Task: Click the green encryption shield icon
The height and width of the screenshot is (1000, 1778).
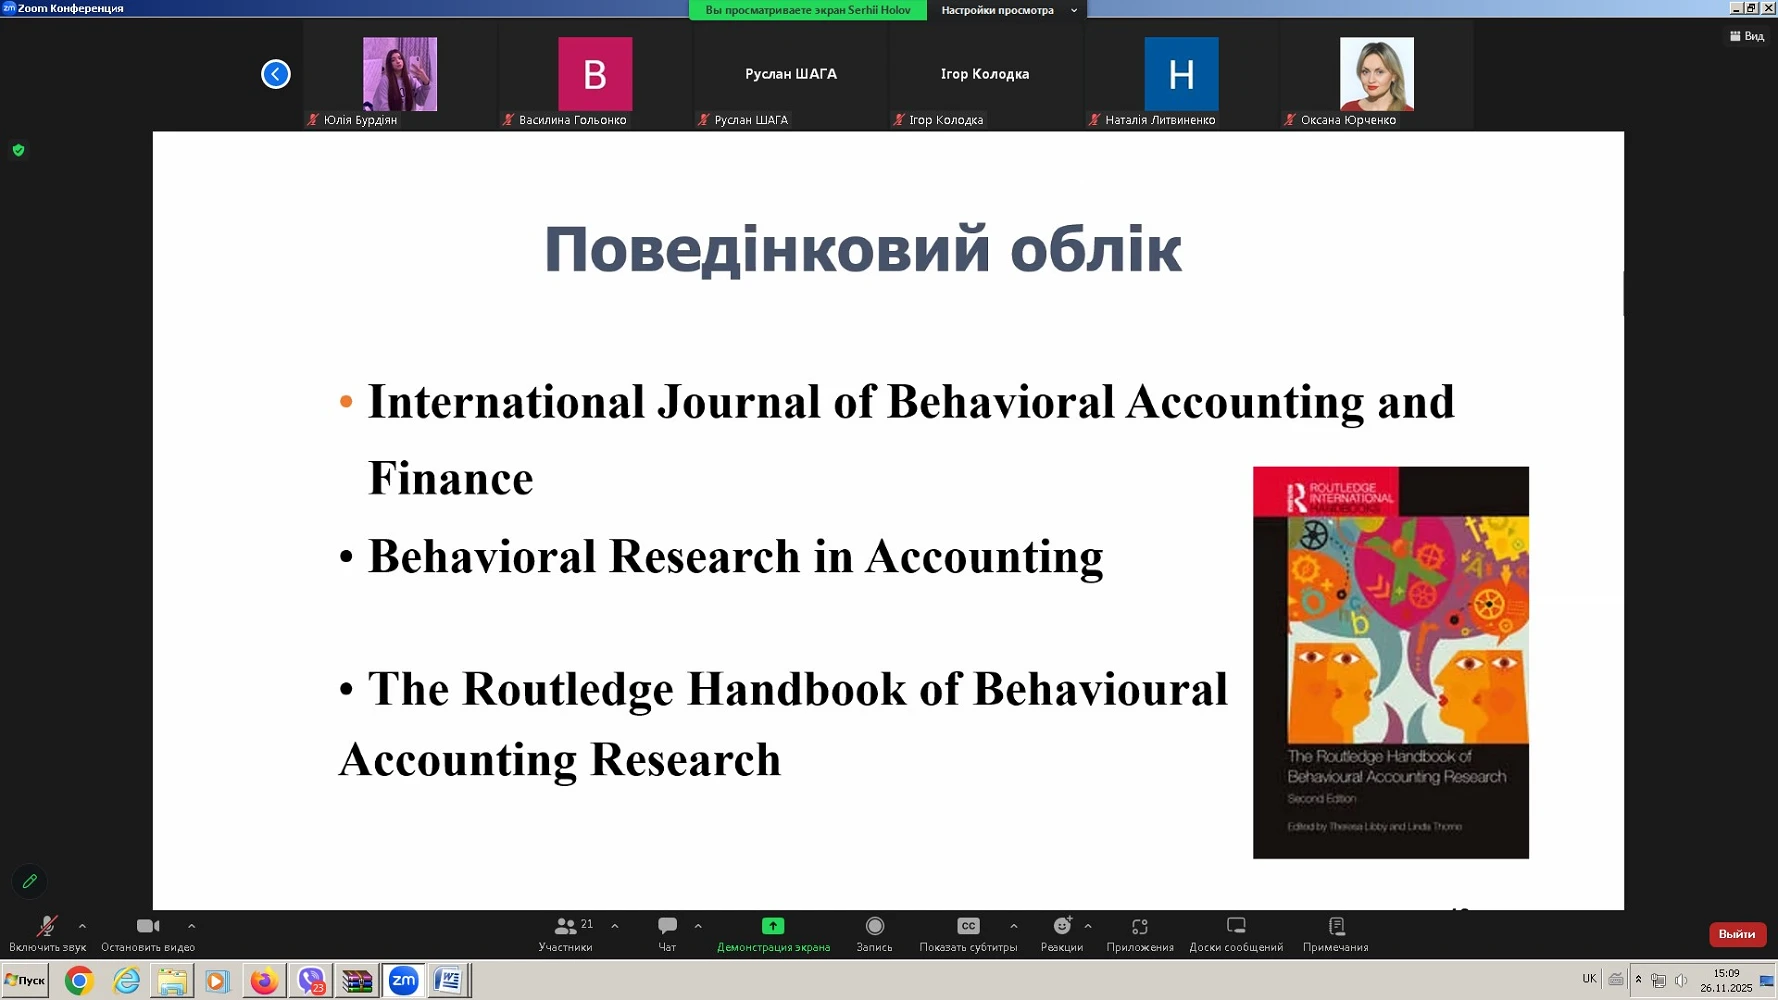Action: [18, 150]
